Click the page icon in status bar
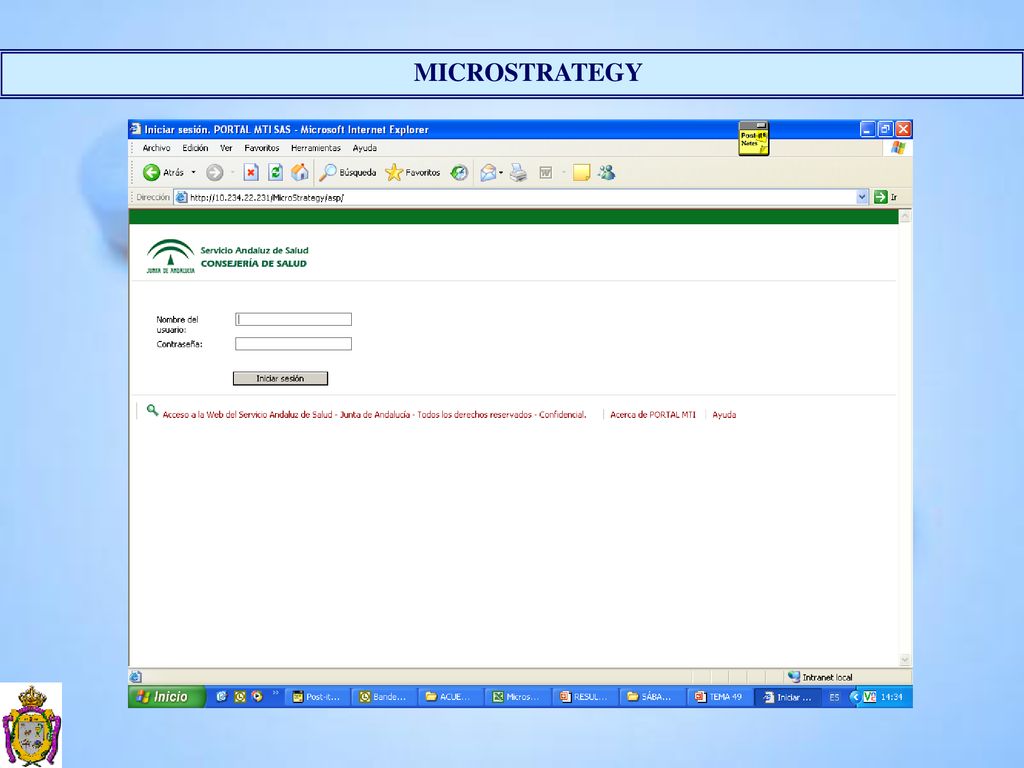The height and width of the screenshot is (768, 1024). [x=136, y=677]
